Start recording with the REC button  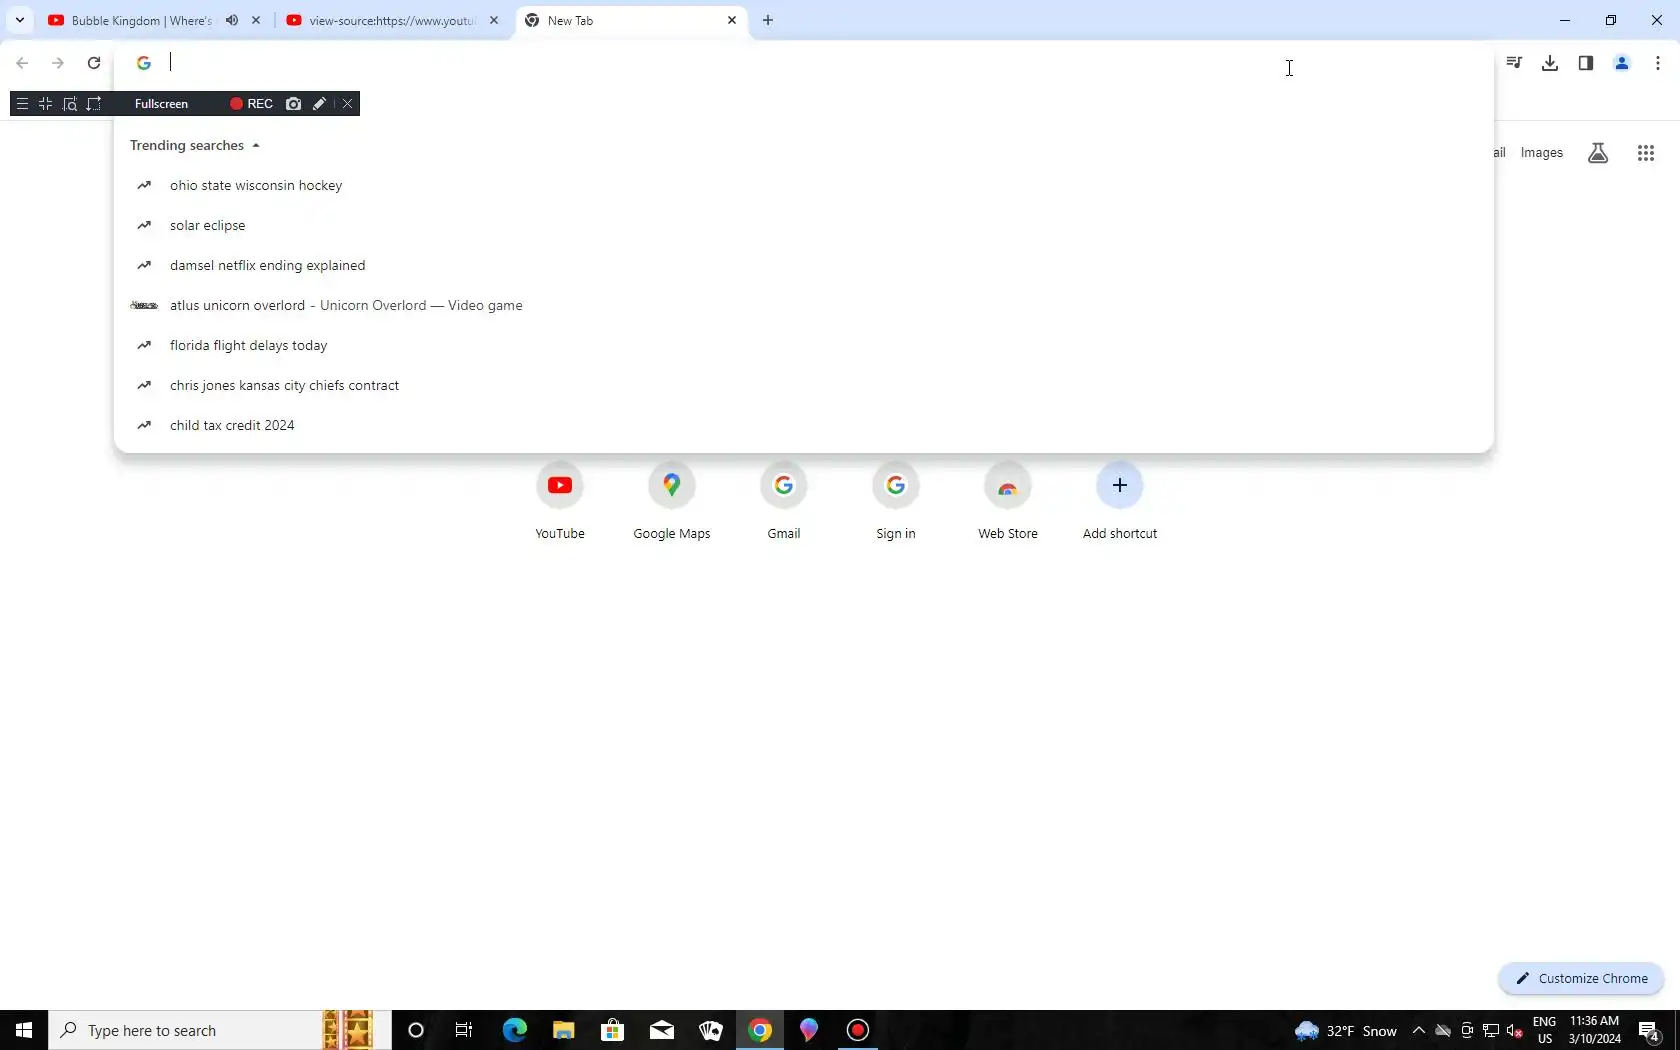[251, 104]
